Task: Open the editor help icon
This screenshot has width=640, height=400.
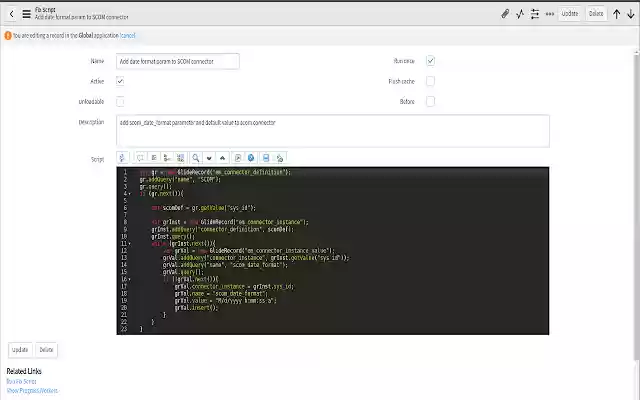Action: [251, 158]
